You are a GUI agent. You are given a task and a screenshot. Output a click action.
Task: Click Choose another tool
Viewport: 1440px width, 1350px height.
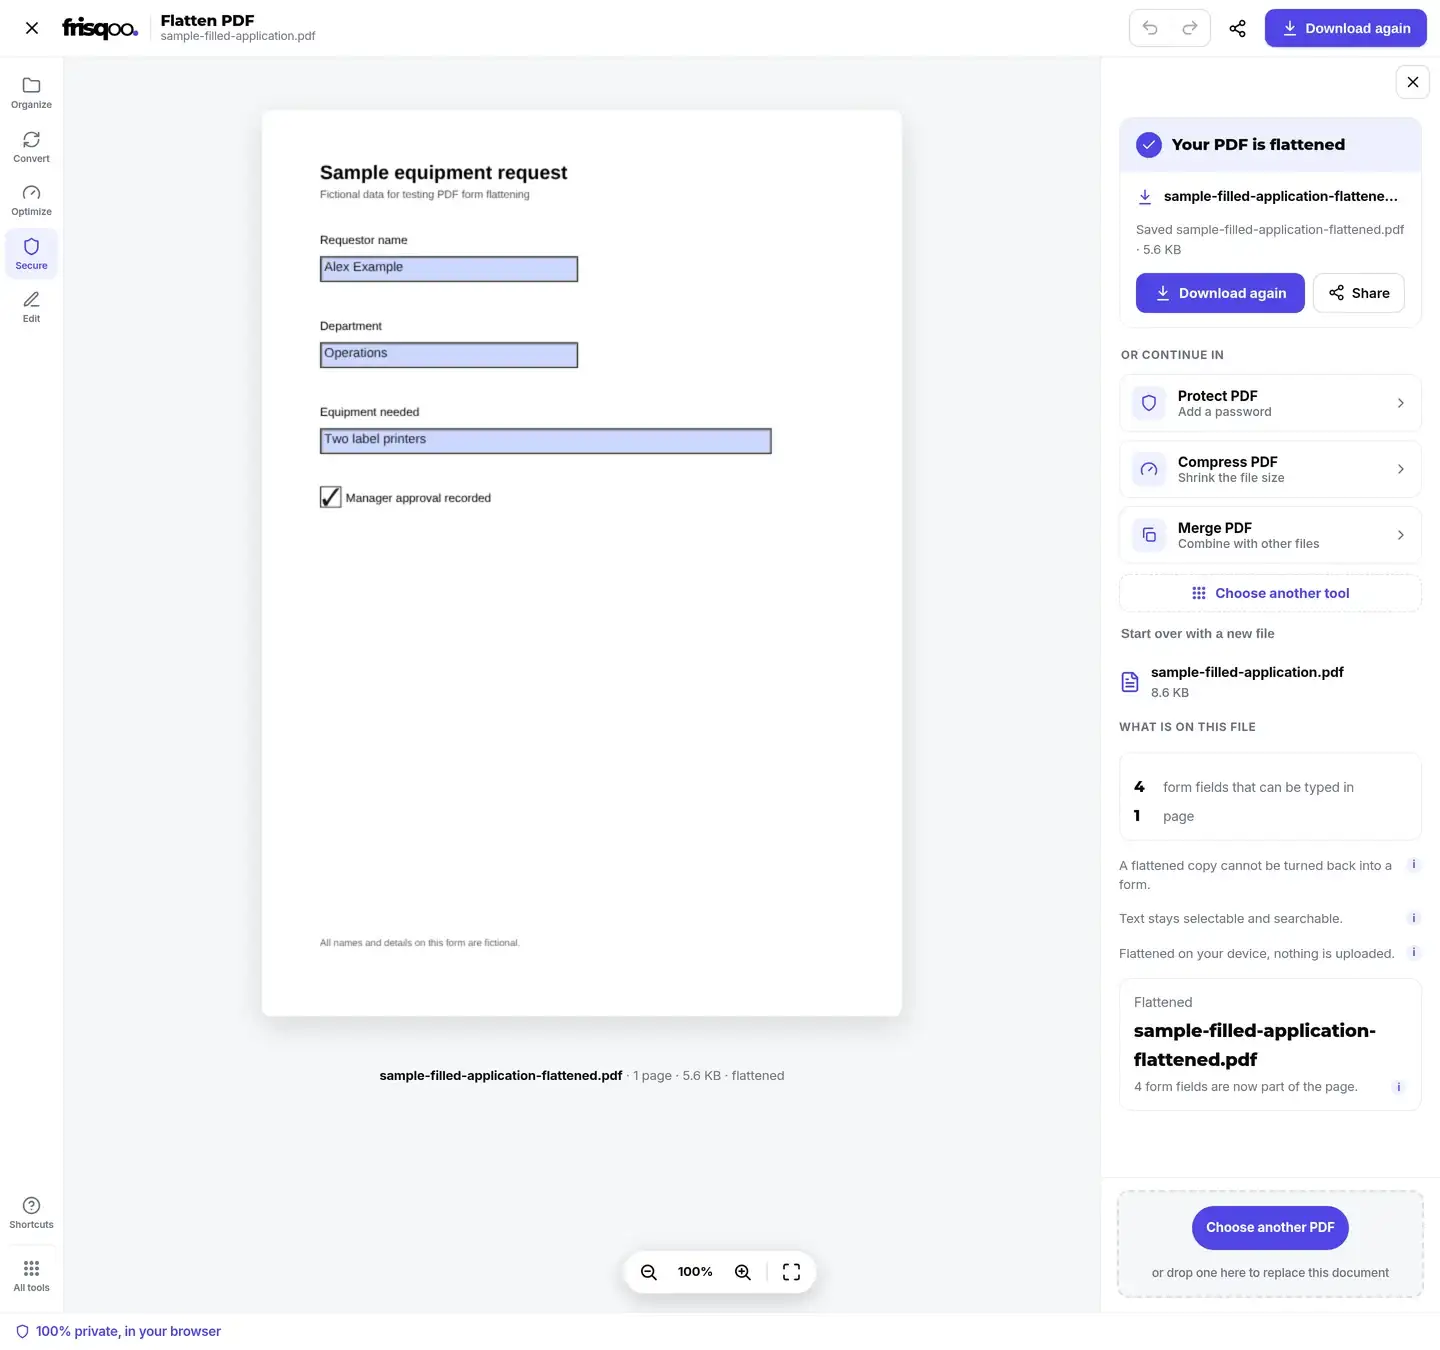click(x=1270, y=593)
